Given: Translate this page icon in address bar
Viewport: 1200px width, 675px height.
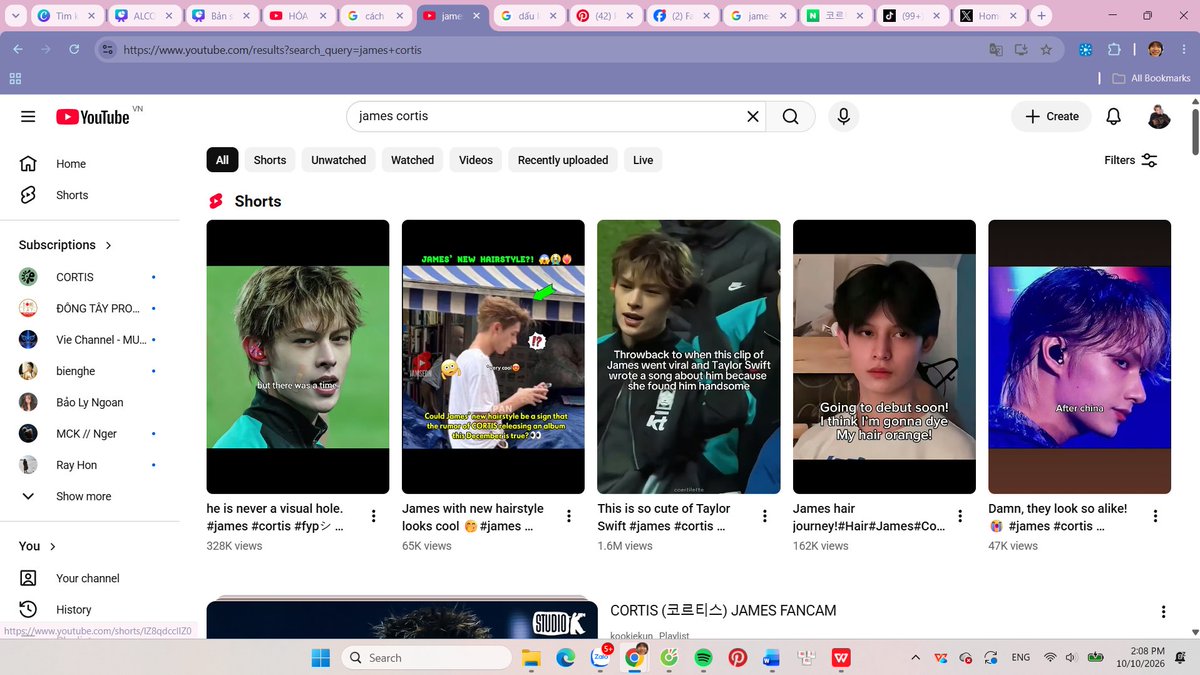Looking at the screenshot, I should click(996, 49).
